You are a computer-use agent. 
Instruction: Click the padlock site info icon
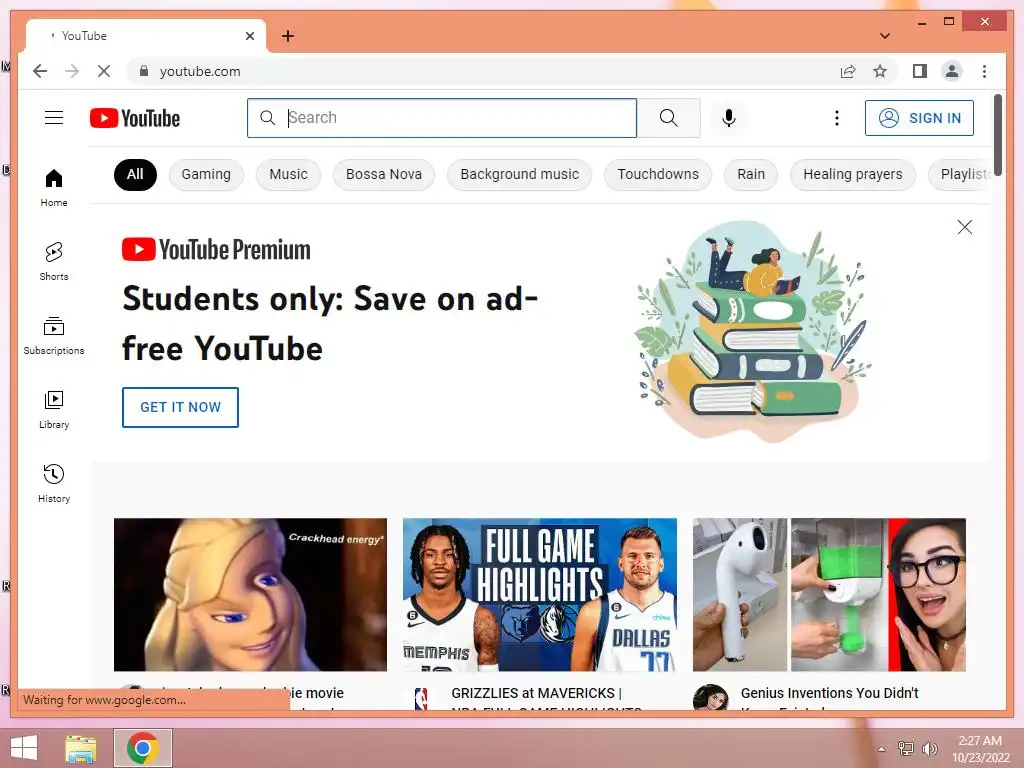coord(144,71)
